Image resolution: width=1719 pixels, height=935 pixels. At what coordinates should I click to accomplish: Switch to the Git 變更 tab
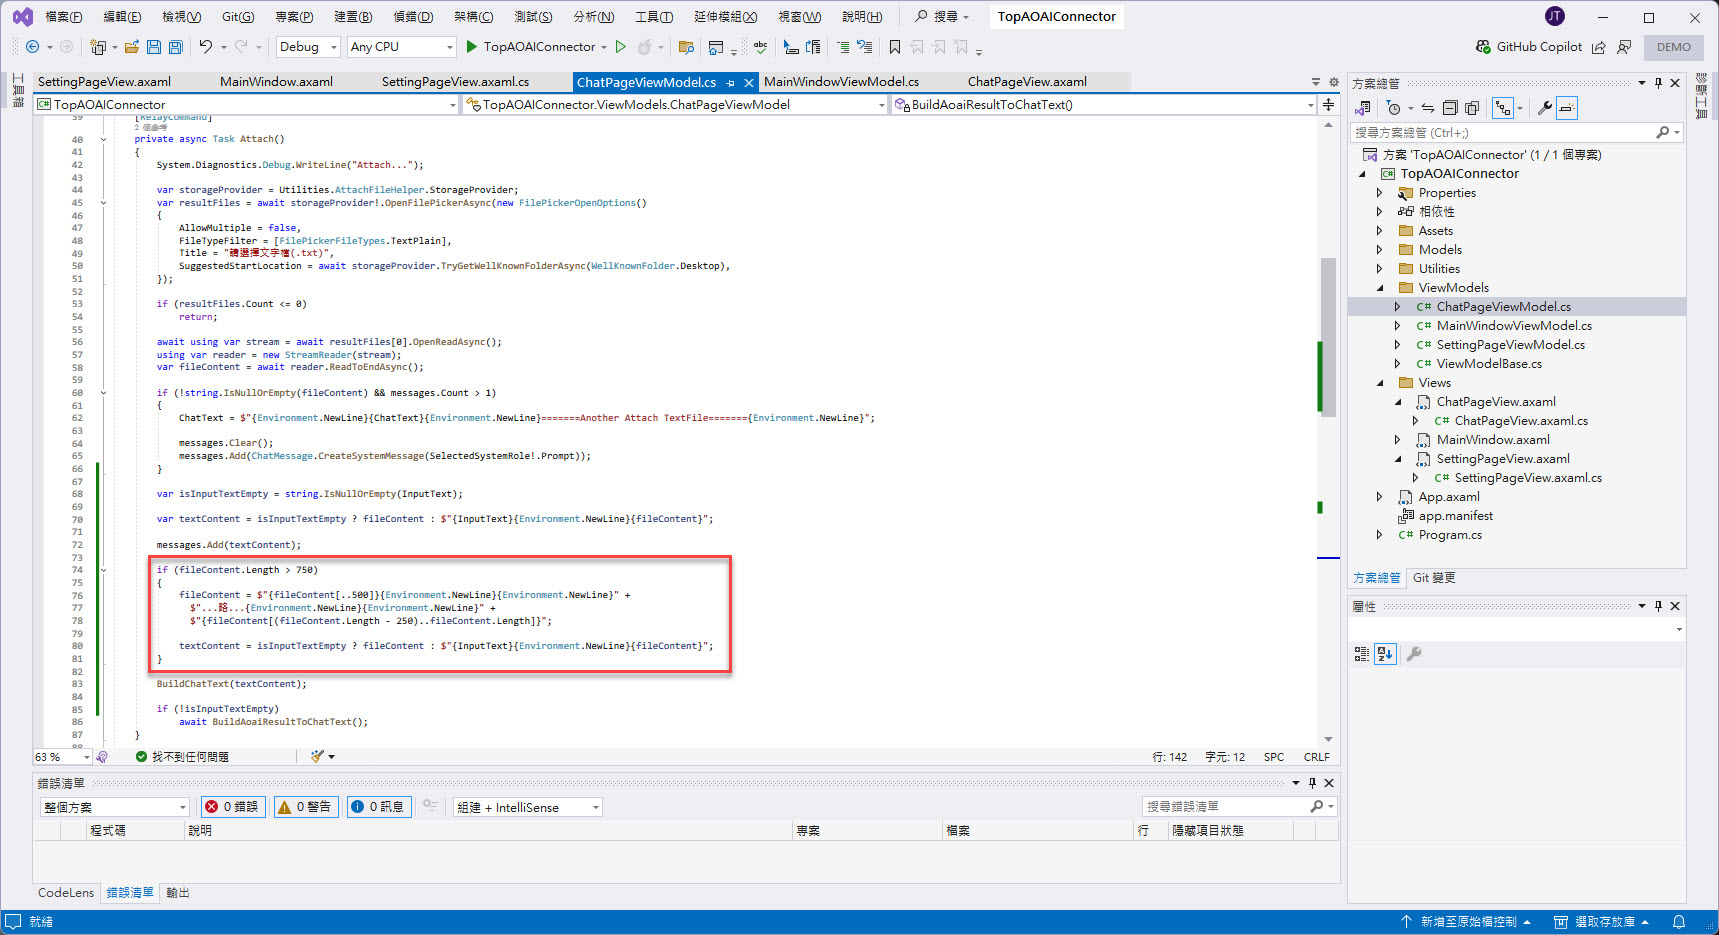[x=1434, y=578]
